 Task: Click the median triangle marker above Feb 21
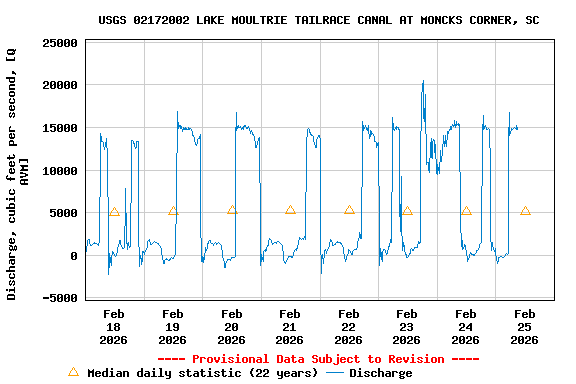(290, 210)
